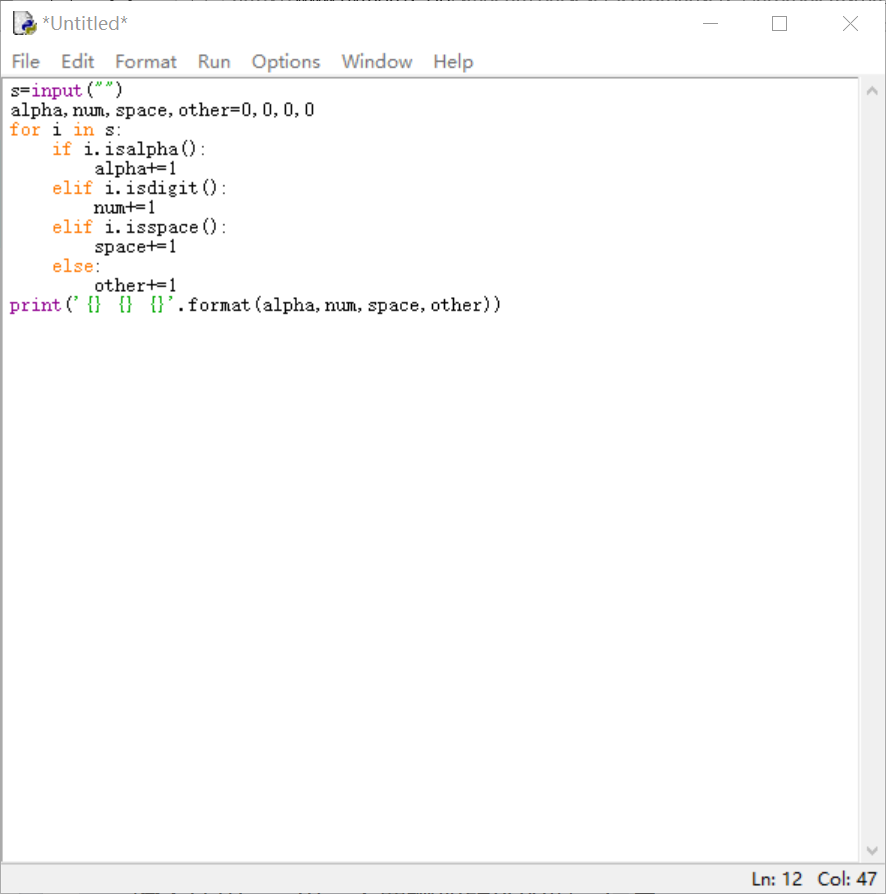
Task: Click the 'Ln: 12' status bar entry
Action: tap(777, 879)
